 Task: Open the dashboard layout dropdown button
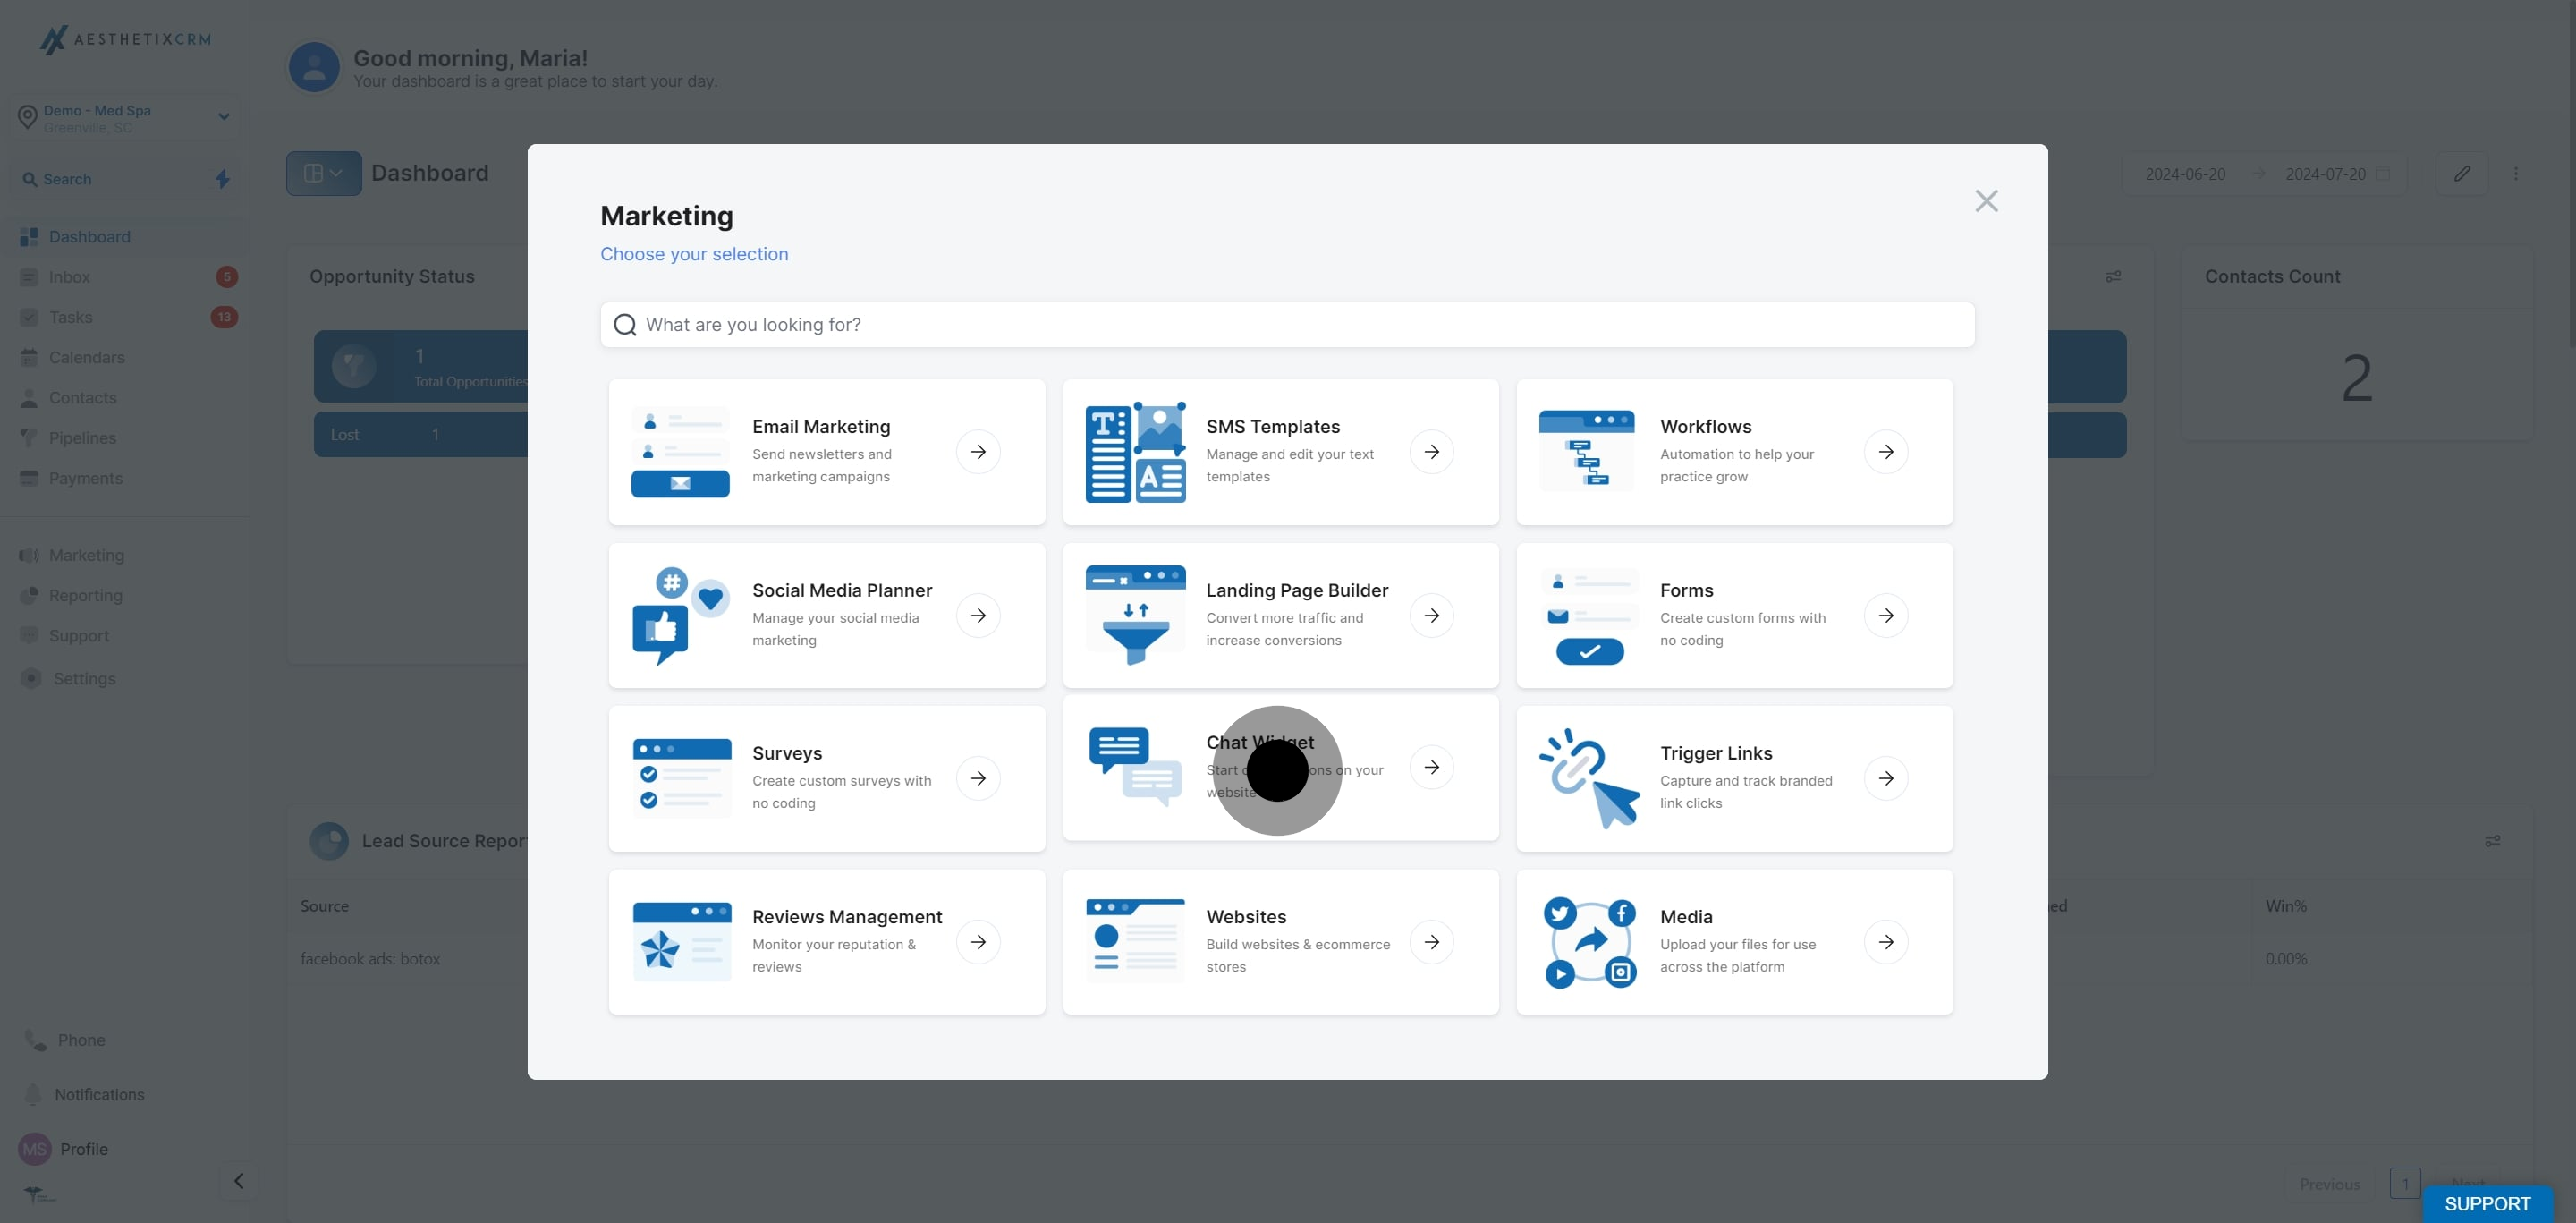pyautogui.click(x=324, y=174)
